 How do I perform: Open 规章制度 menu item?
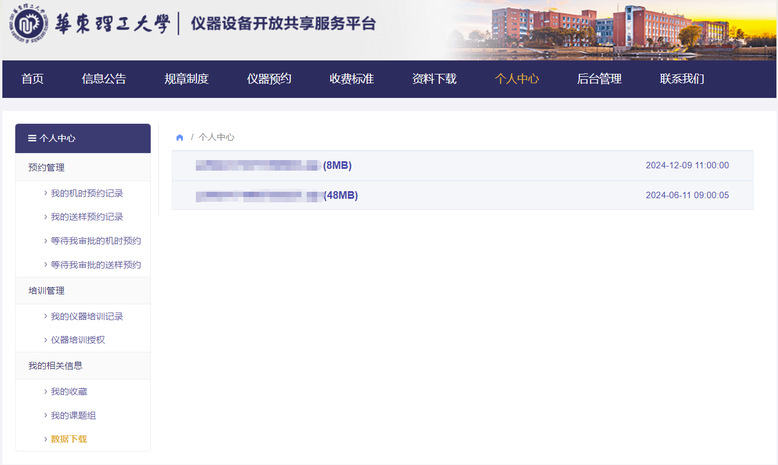(186, 79)
